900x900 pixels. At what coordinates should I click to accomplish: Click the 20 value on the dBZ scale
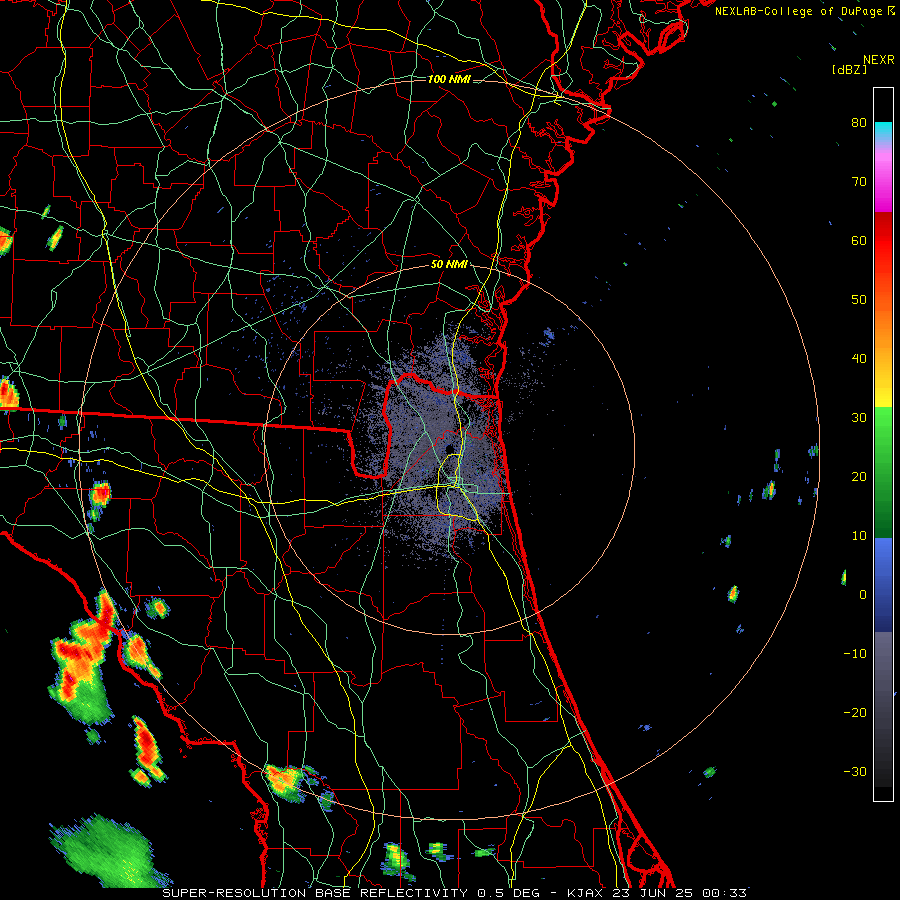coord(859,476)
